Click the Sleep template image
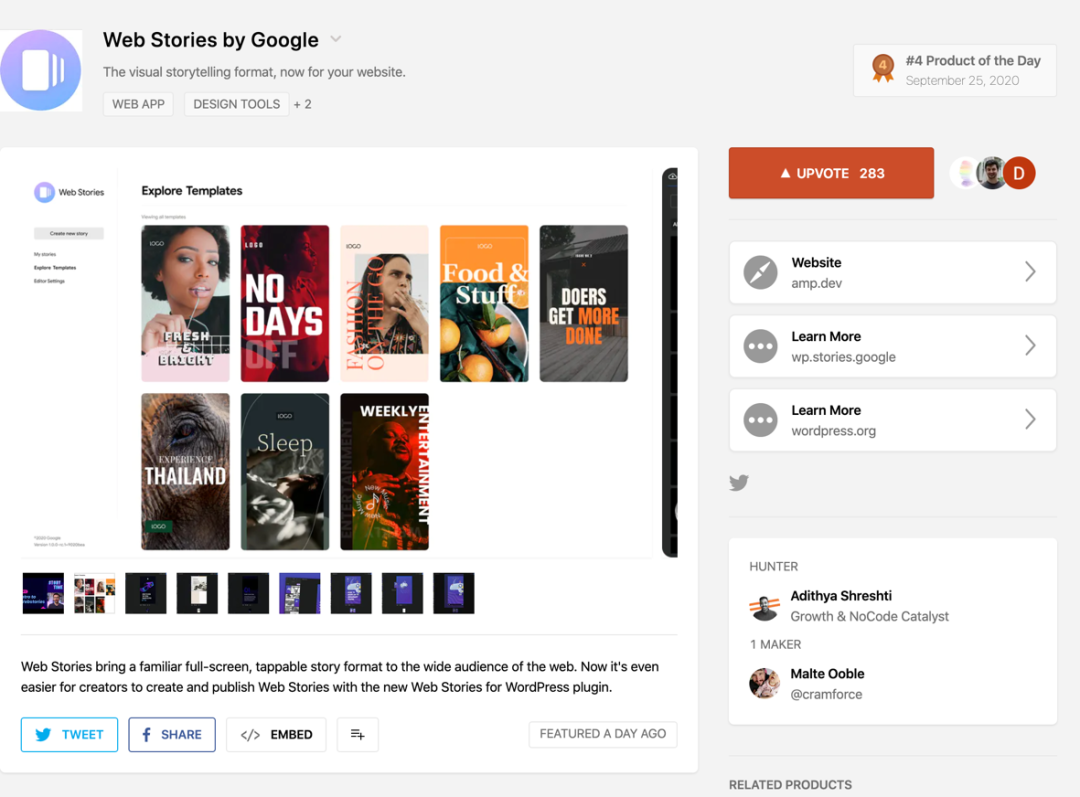 (284, 471)
